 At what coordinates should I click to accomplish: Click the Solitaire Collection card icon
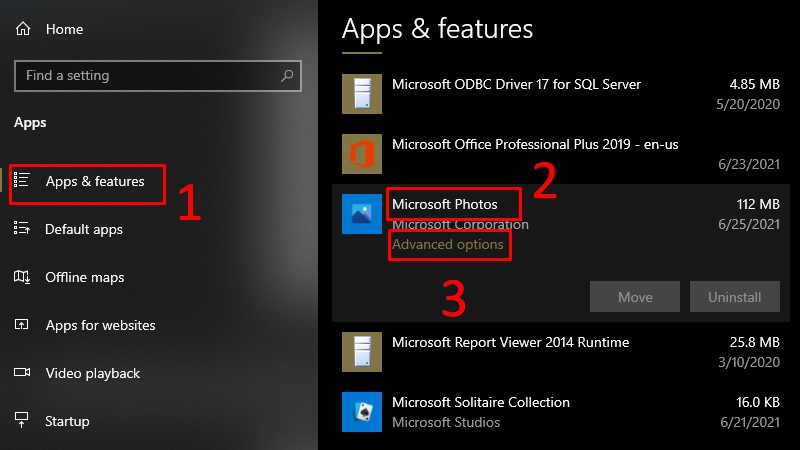(x=362, y=412)
